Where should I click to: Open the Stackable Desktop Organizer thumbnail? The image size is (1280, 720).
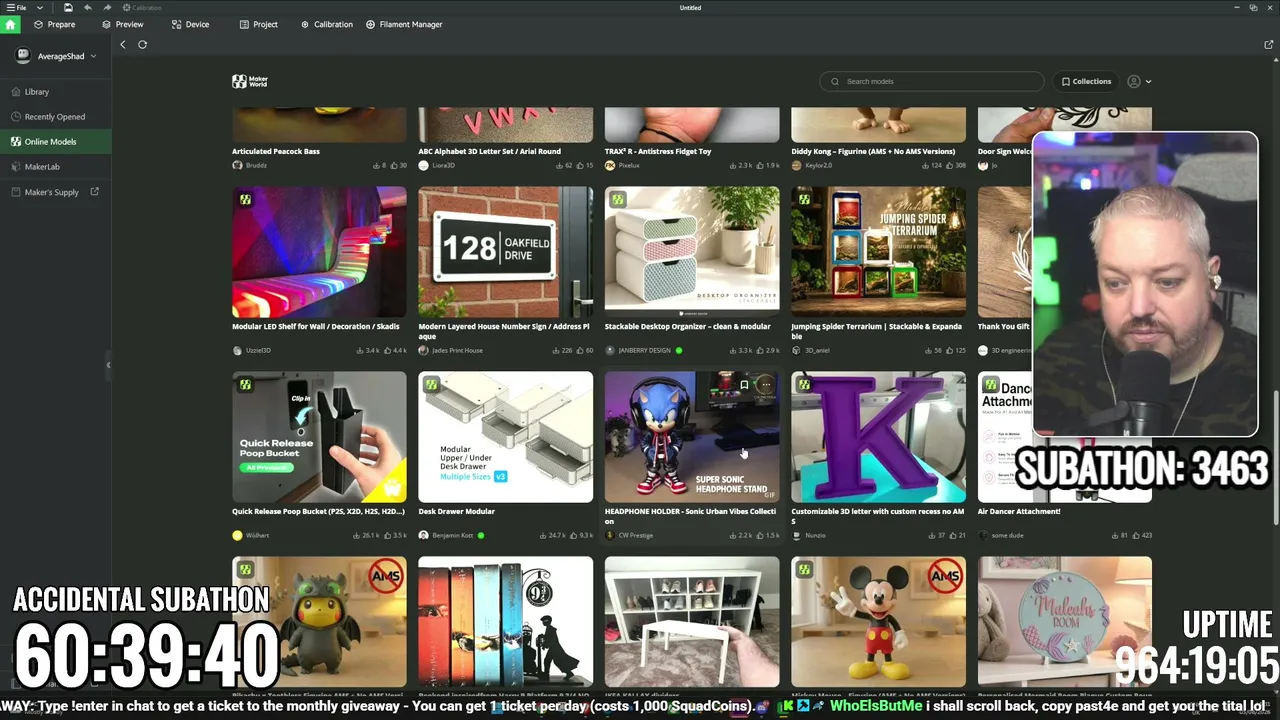pyautogui.click(x=692, y=252)
